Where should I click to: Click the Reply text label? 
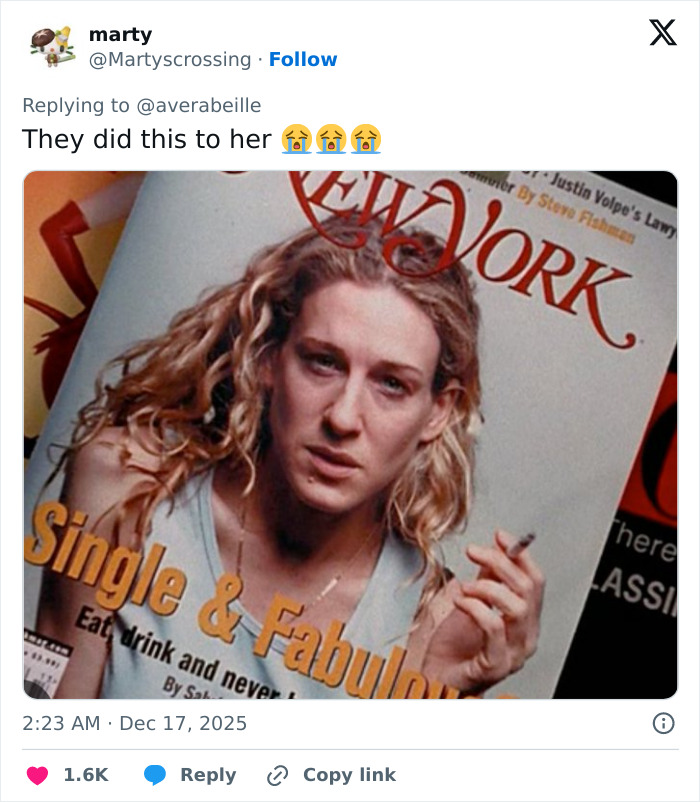pyautogui.click(x=207, y=774)
